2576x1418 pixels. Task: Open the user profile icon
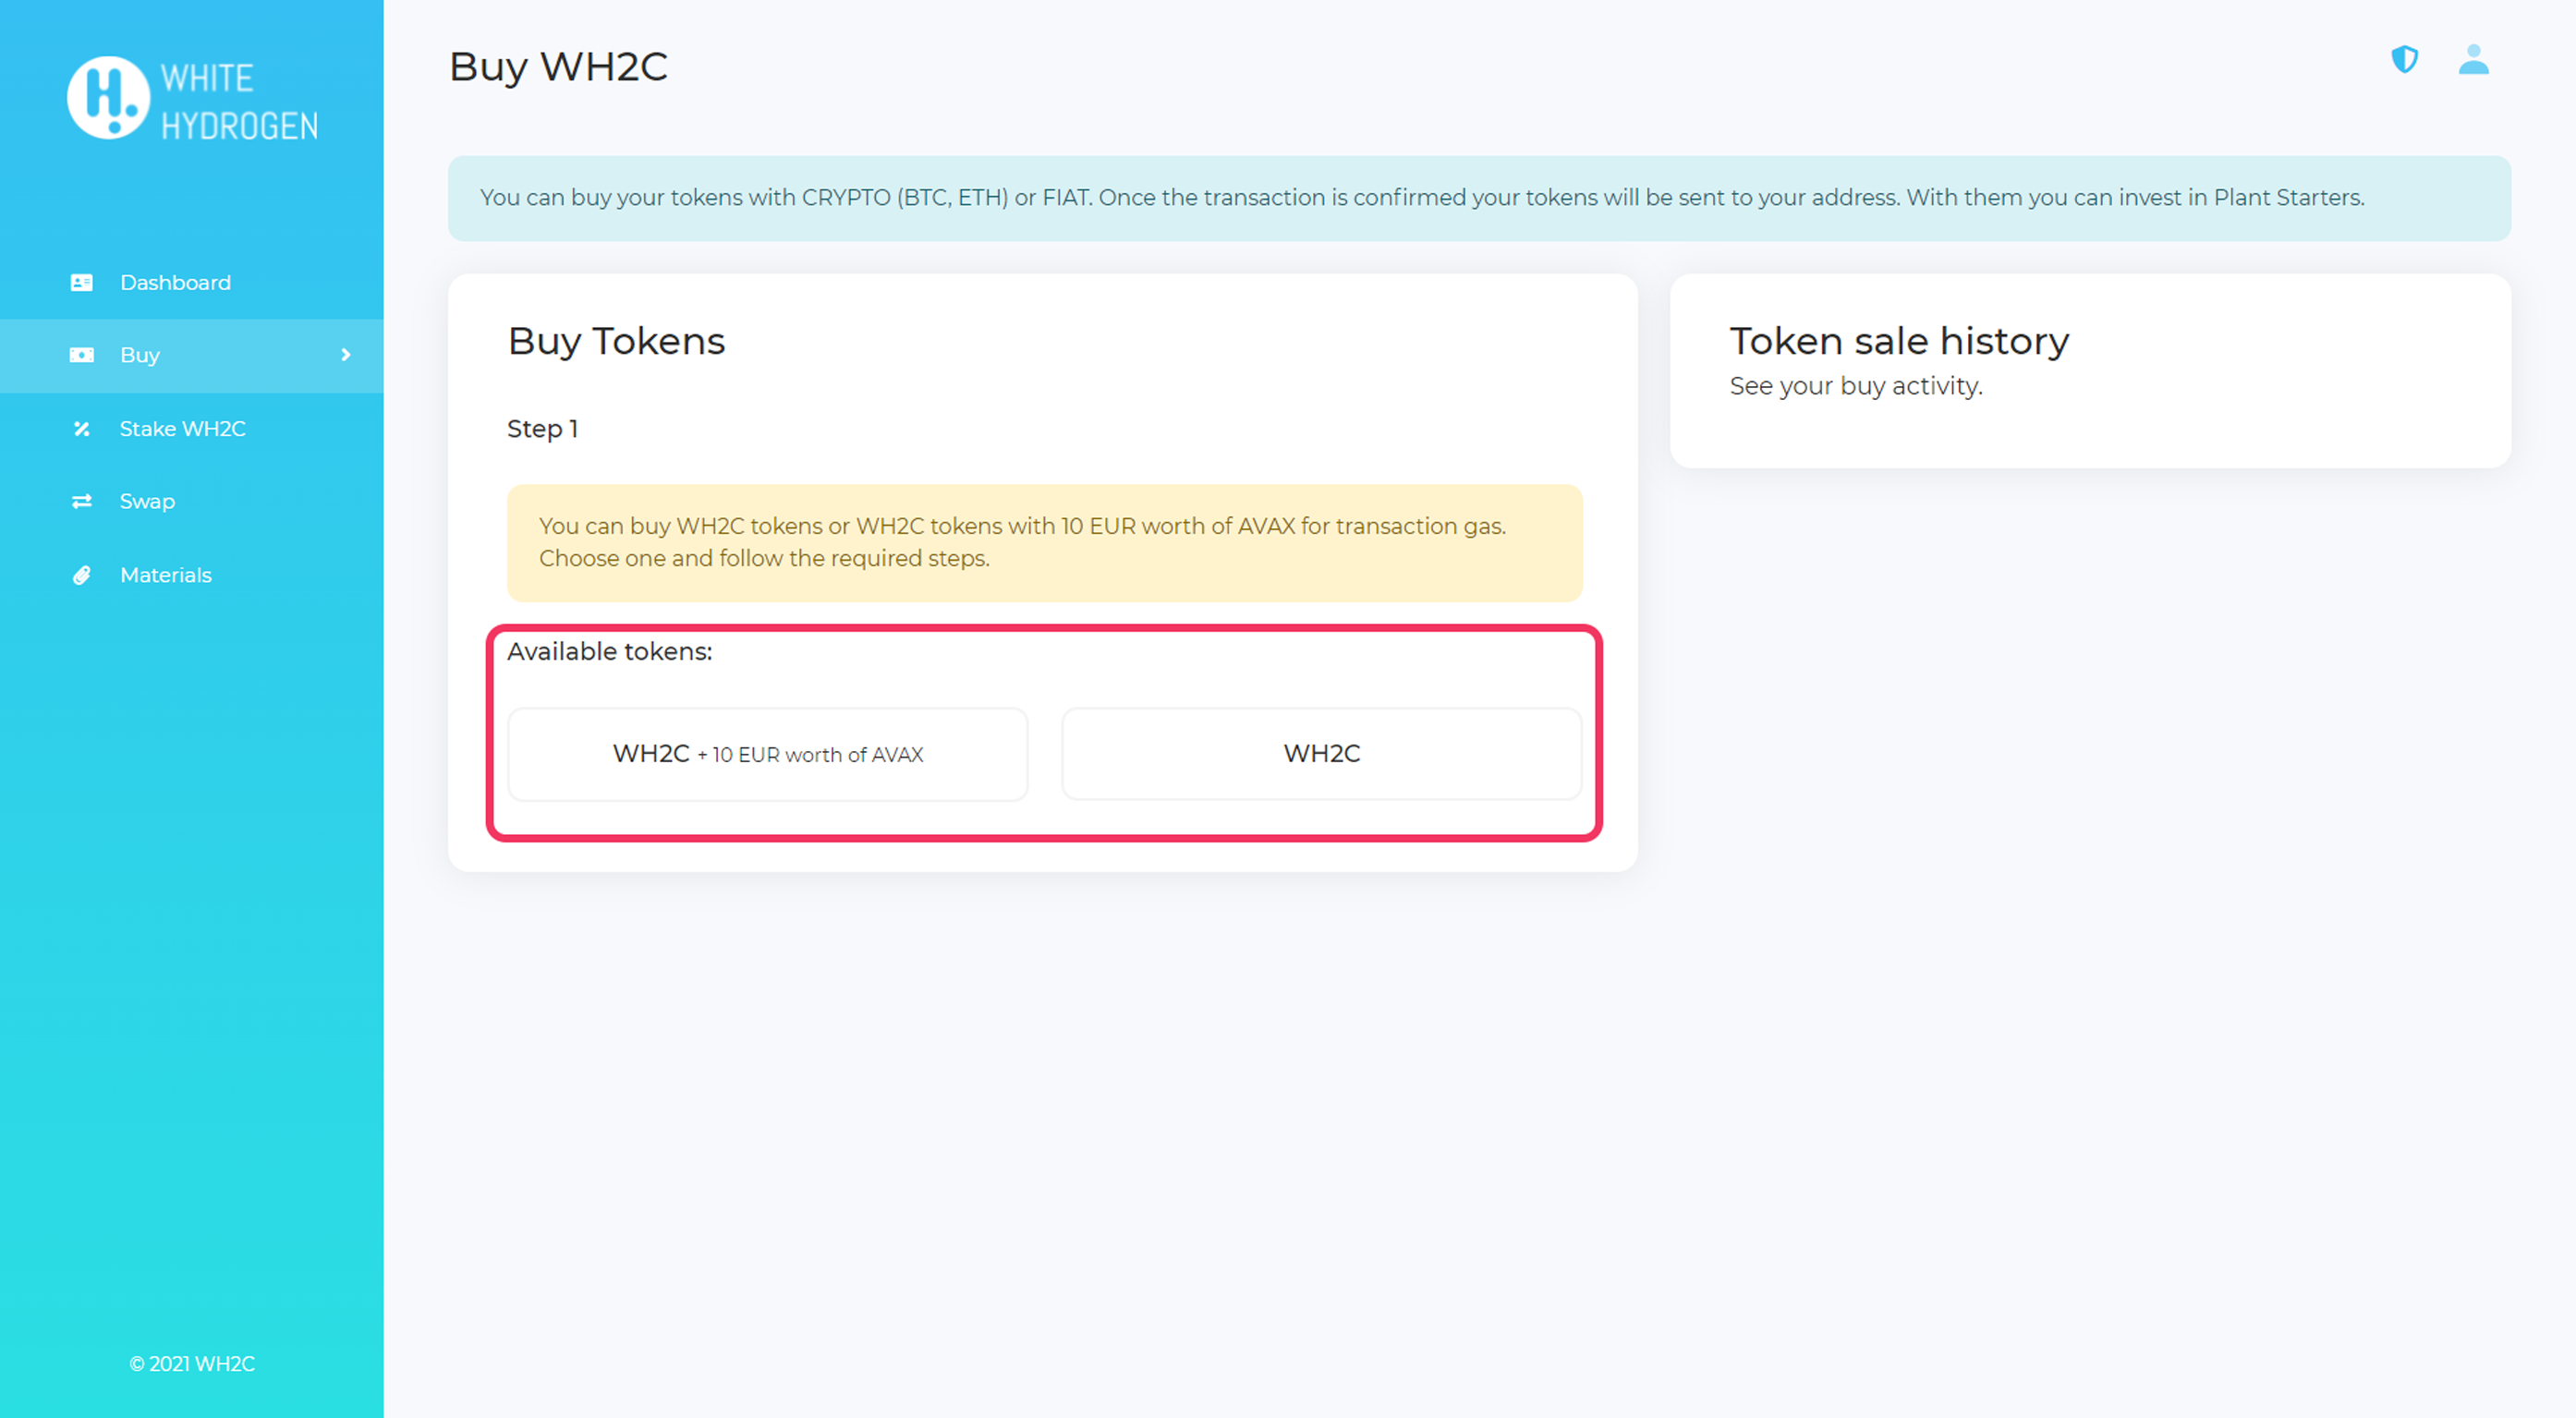pos(2473,62)
